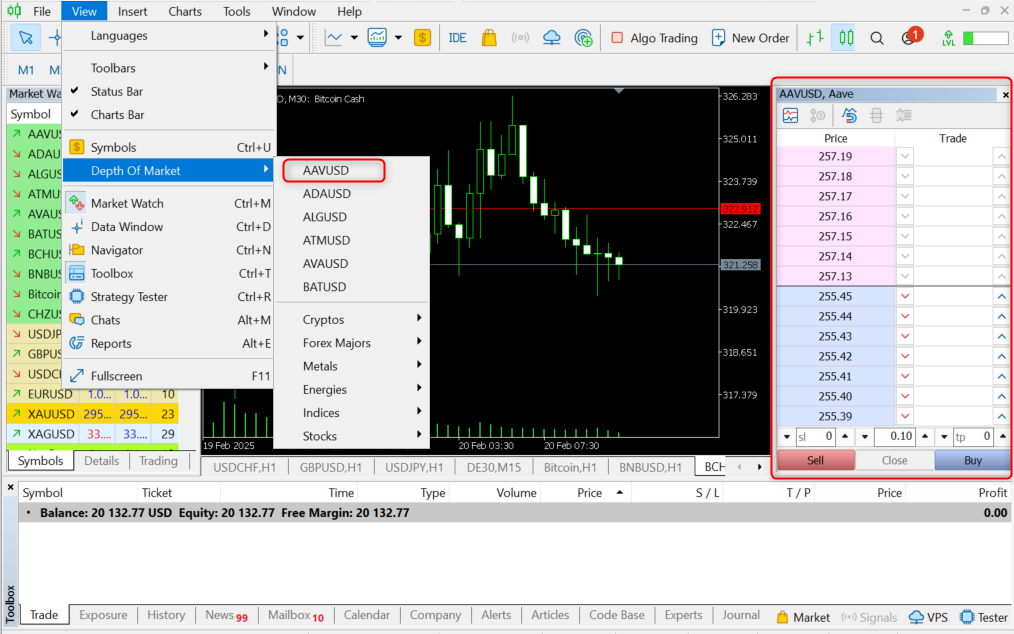Screen dimensions: 1014x634
Task: Expand the Stocks submenu
Action: [x=352, y=436]
